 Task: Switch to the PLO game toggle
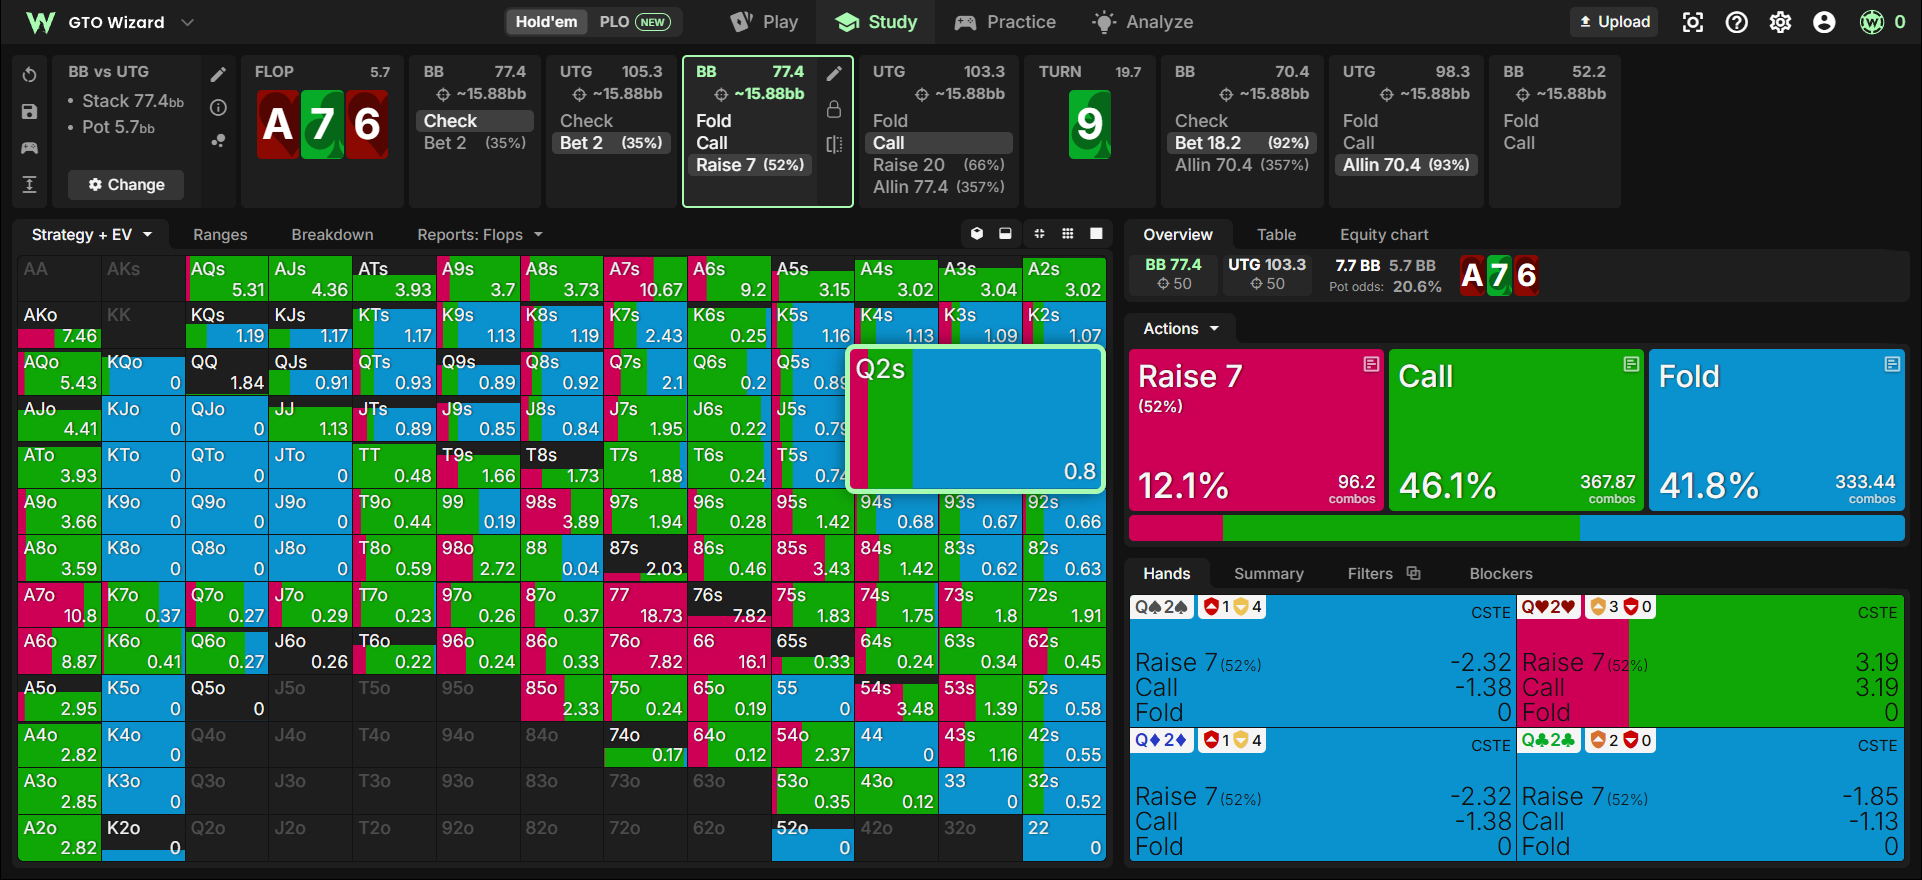click(634, 22)
